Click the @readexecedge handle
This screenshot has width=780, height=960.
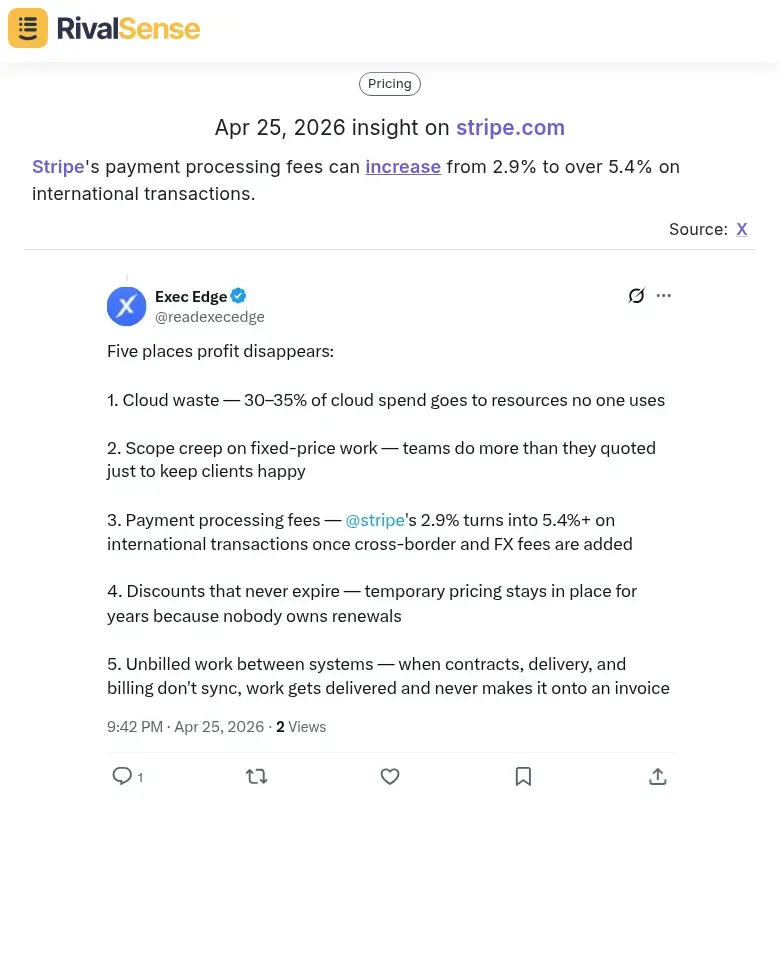[x=209, y=316]
